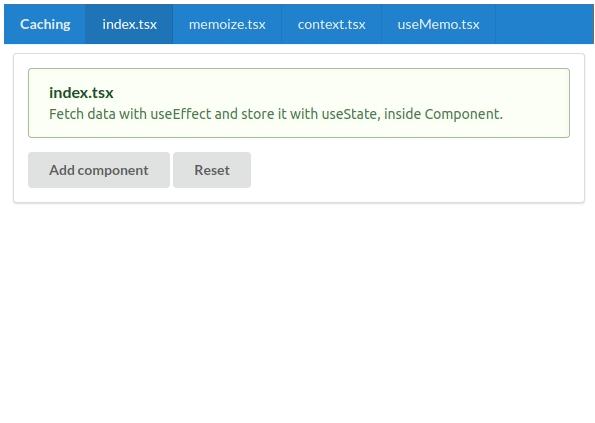Go to the useMemo.tsx tab
595x423 pixels.
438,24
